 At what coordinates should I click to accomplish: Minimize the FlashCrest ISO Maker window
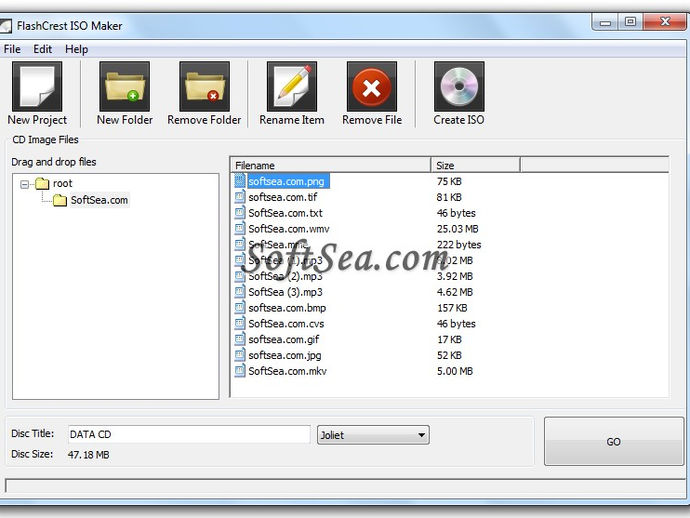click(x=606, y=22)
